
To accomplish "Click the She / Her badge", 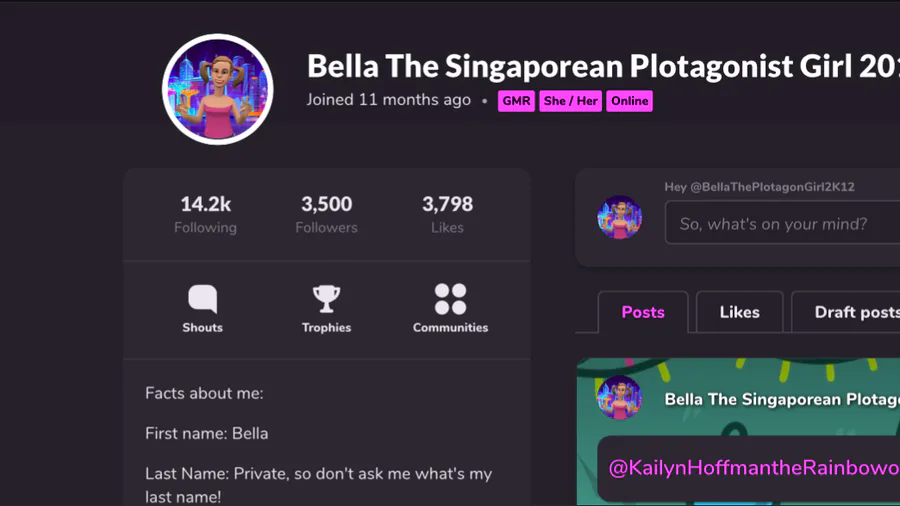I will [x=571, y=101].
